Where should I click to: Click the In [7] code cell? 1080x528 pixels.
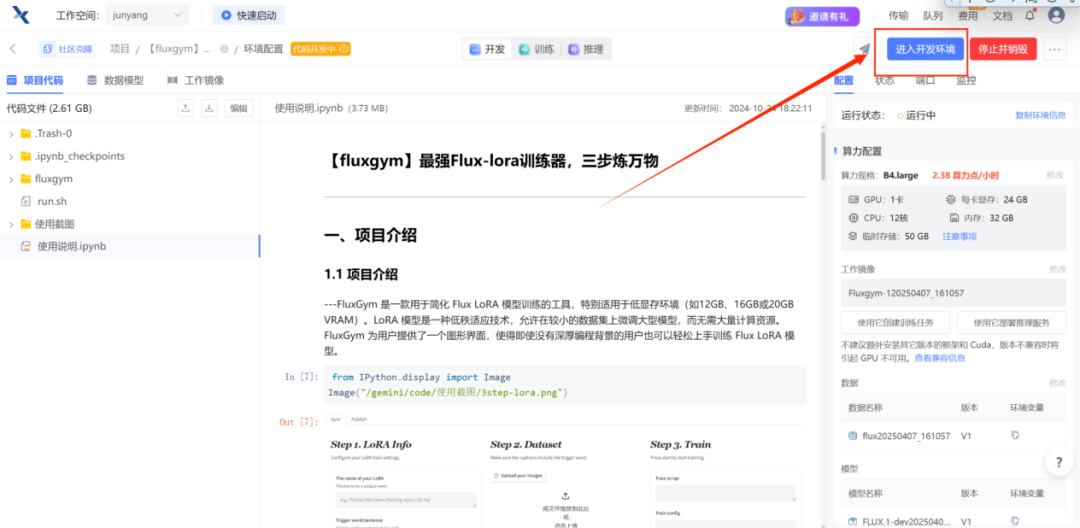[567, 385]
